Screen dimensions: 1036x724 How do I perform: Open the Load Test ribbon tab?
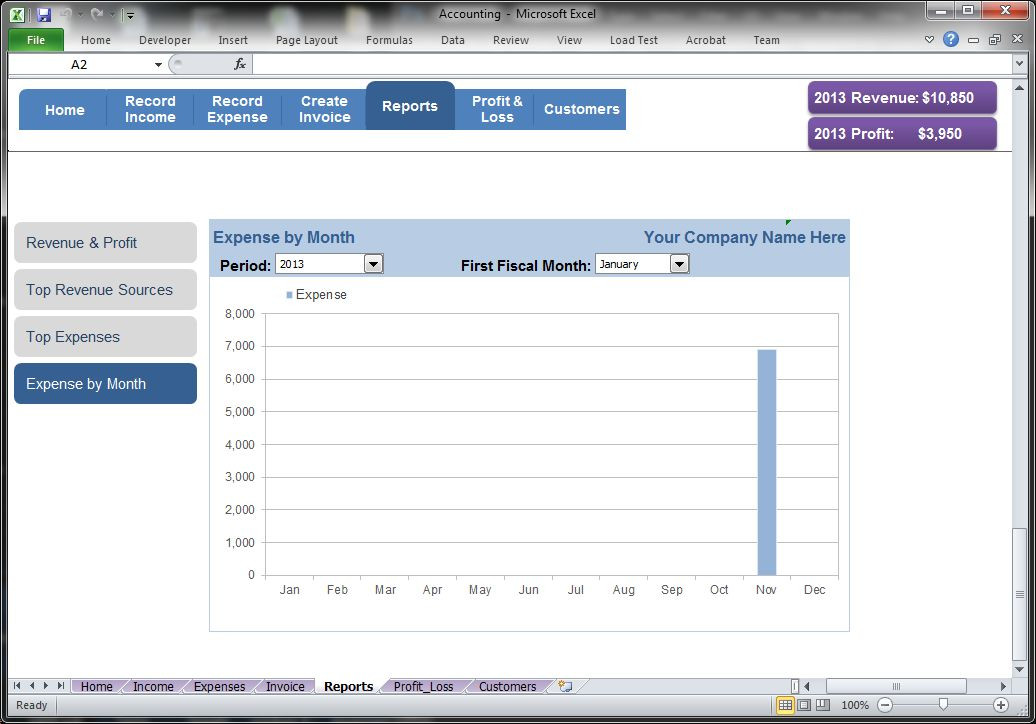[x=634, y=40]
